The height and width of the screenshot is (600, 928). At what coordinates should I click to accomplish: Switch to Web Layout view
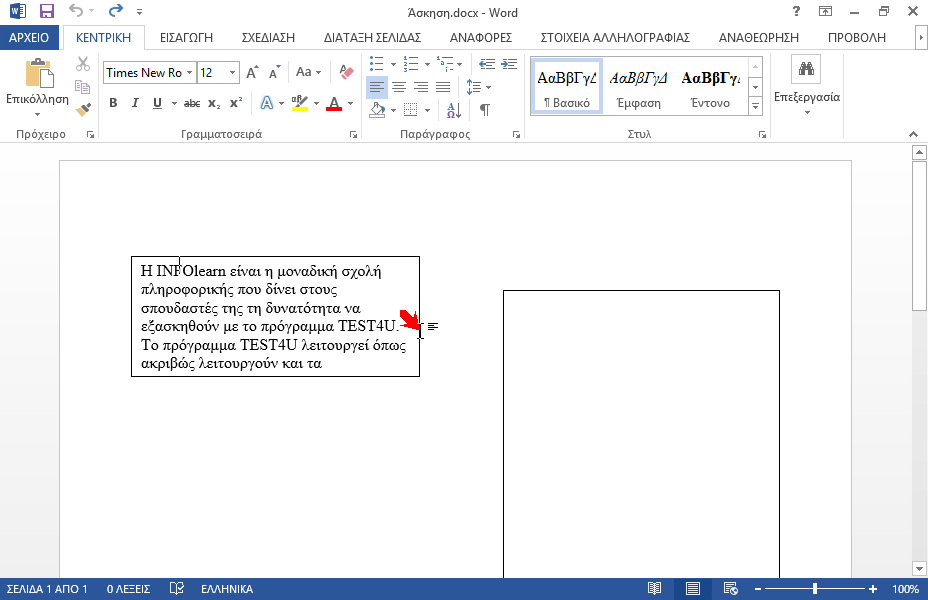pyautogui.click(x=731, y=589)
